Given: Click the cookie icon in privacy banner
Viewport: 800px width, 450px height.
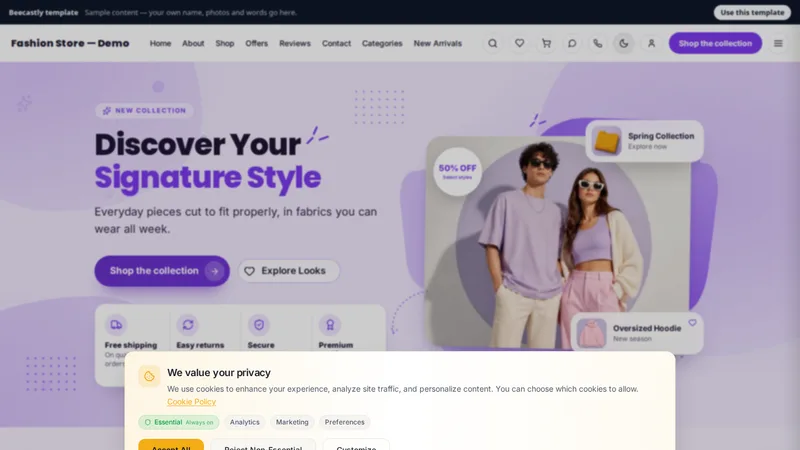Looking at the screenshot, I should (149, 376).
